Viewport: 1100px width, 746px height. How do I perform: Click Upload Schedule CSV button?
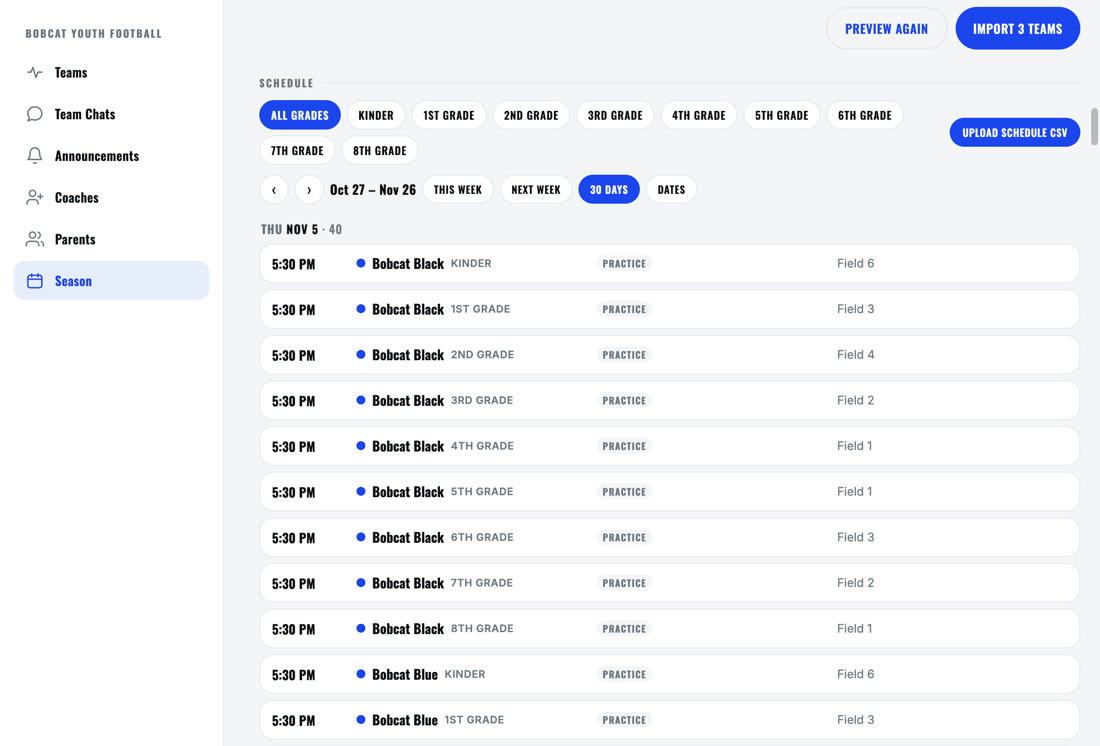click(1015, 133)
